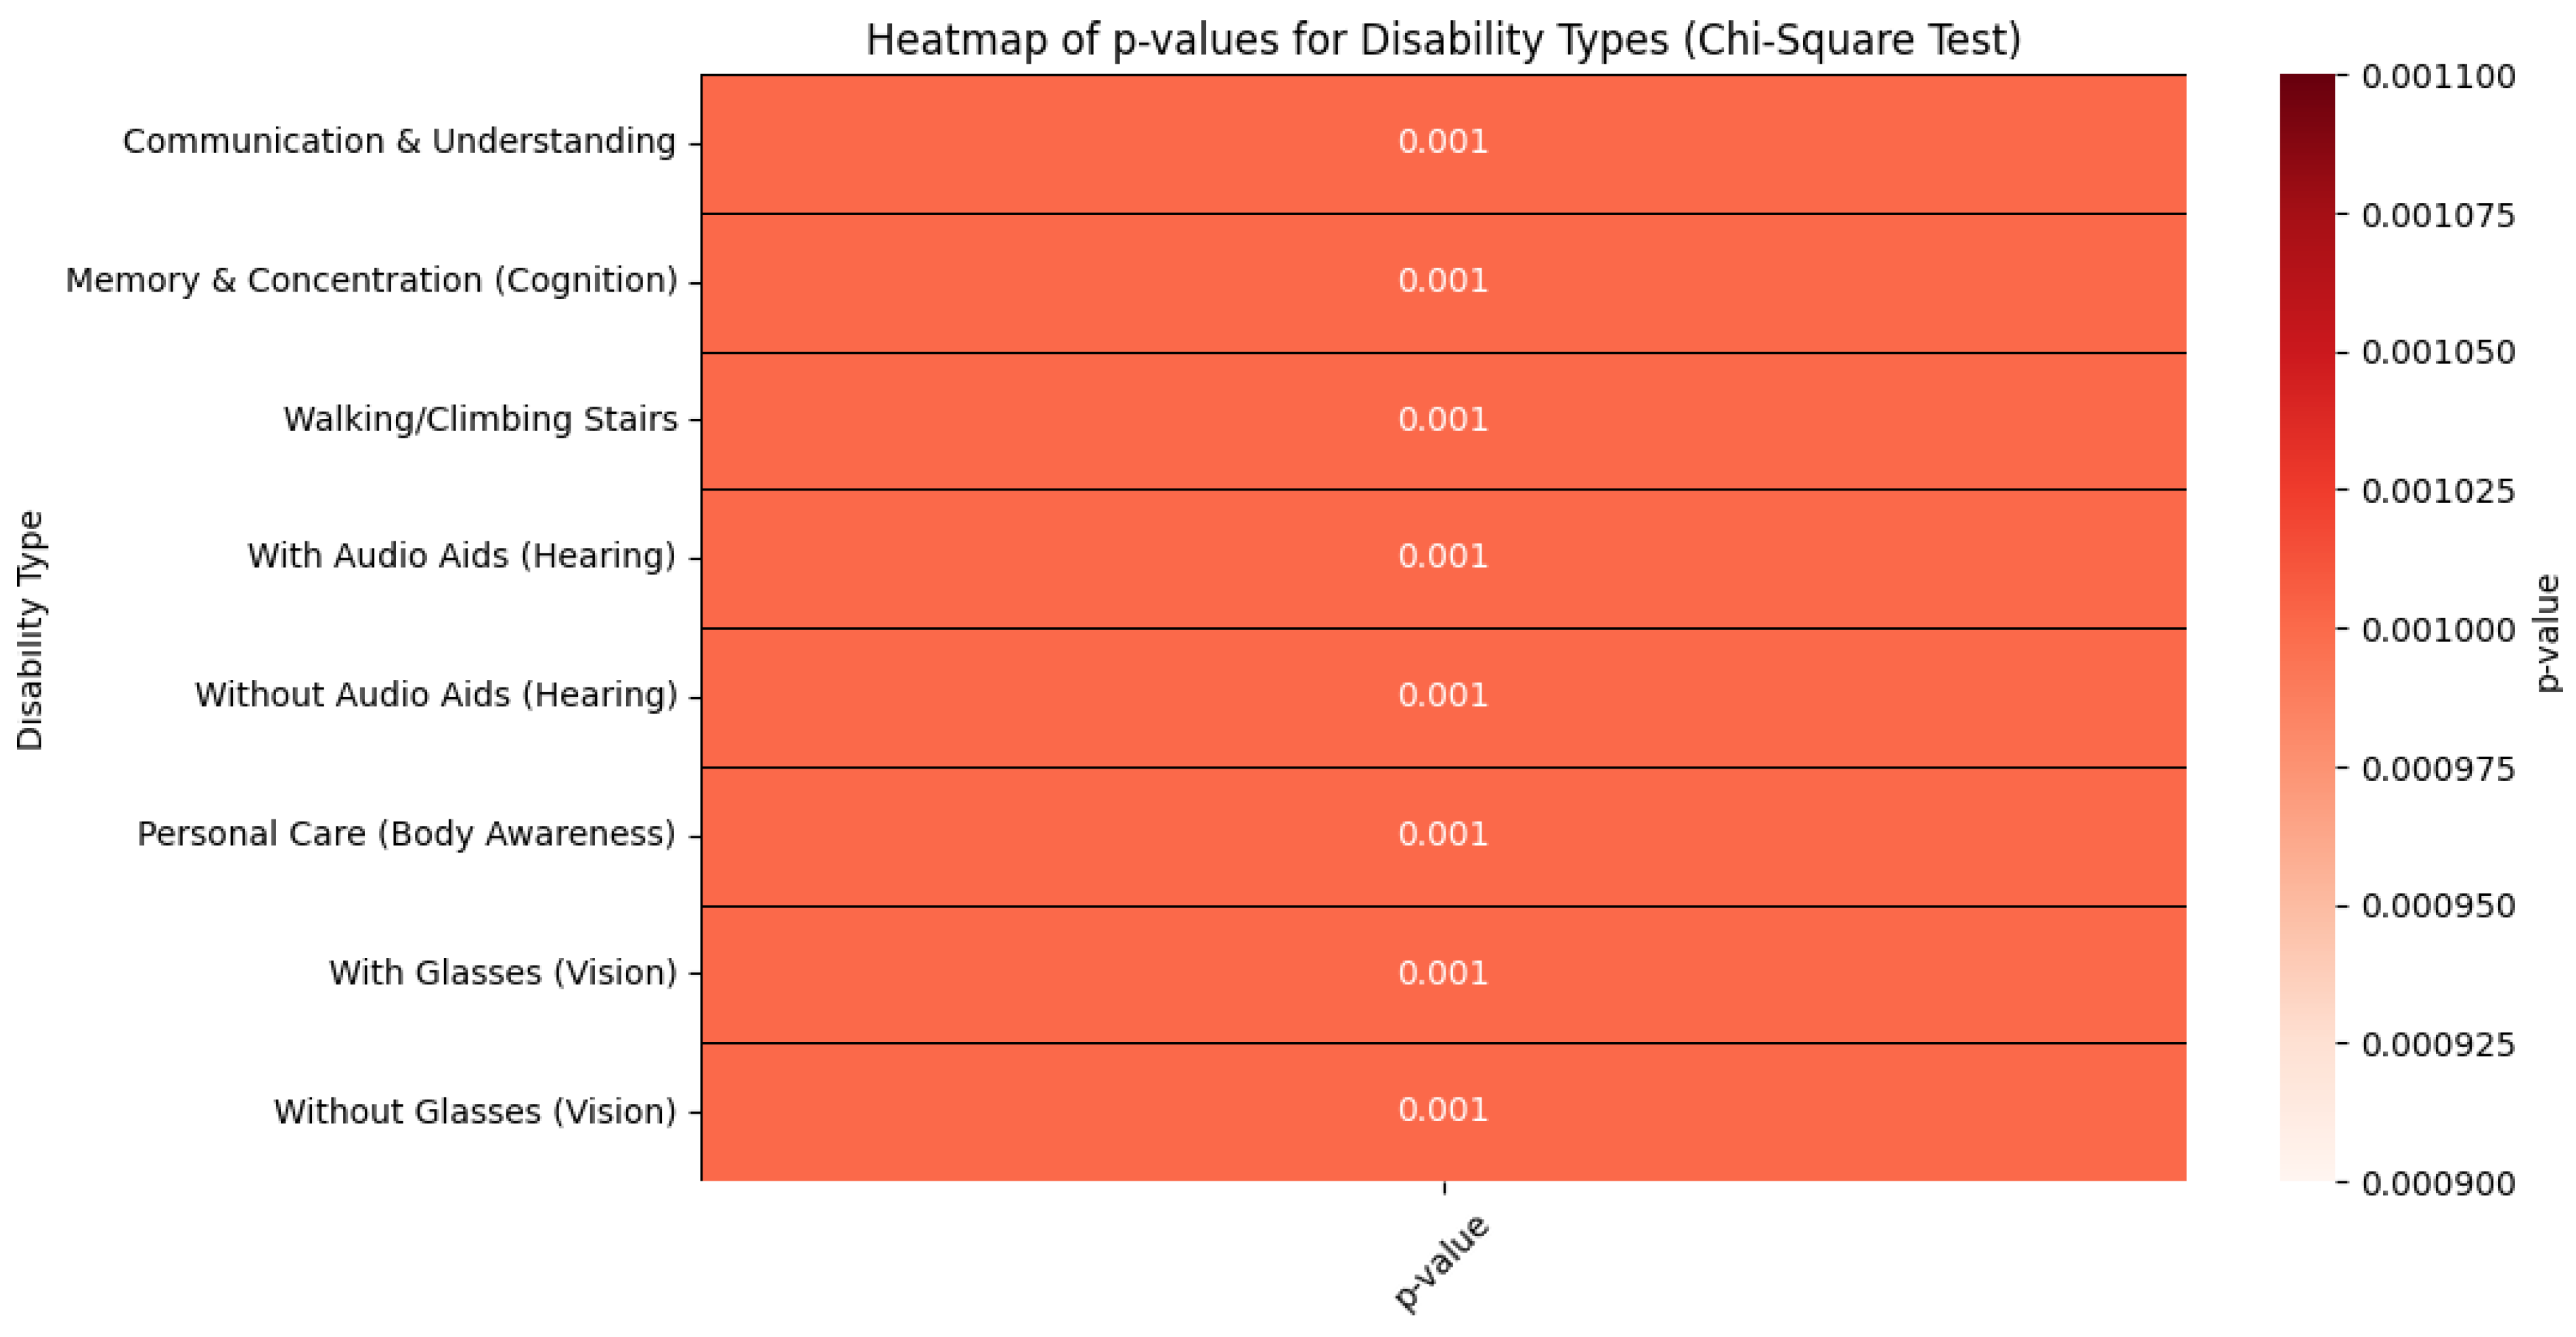Click the 0.001 value in Walking/Climbing Stairs row
Screen dimensions: 2576x1337
pyautogui.click(x=1442, y=419)
